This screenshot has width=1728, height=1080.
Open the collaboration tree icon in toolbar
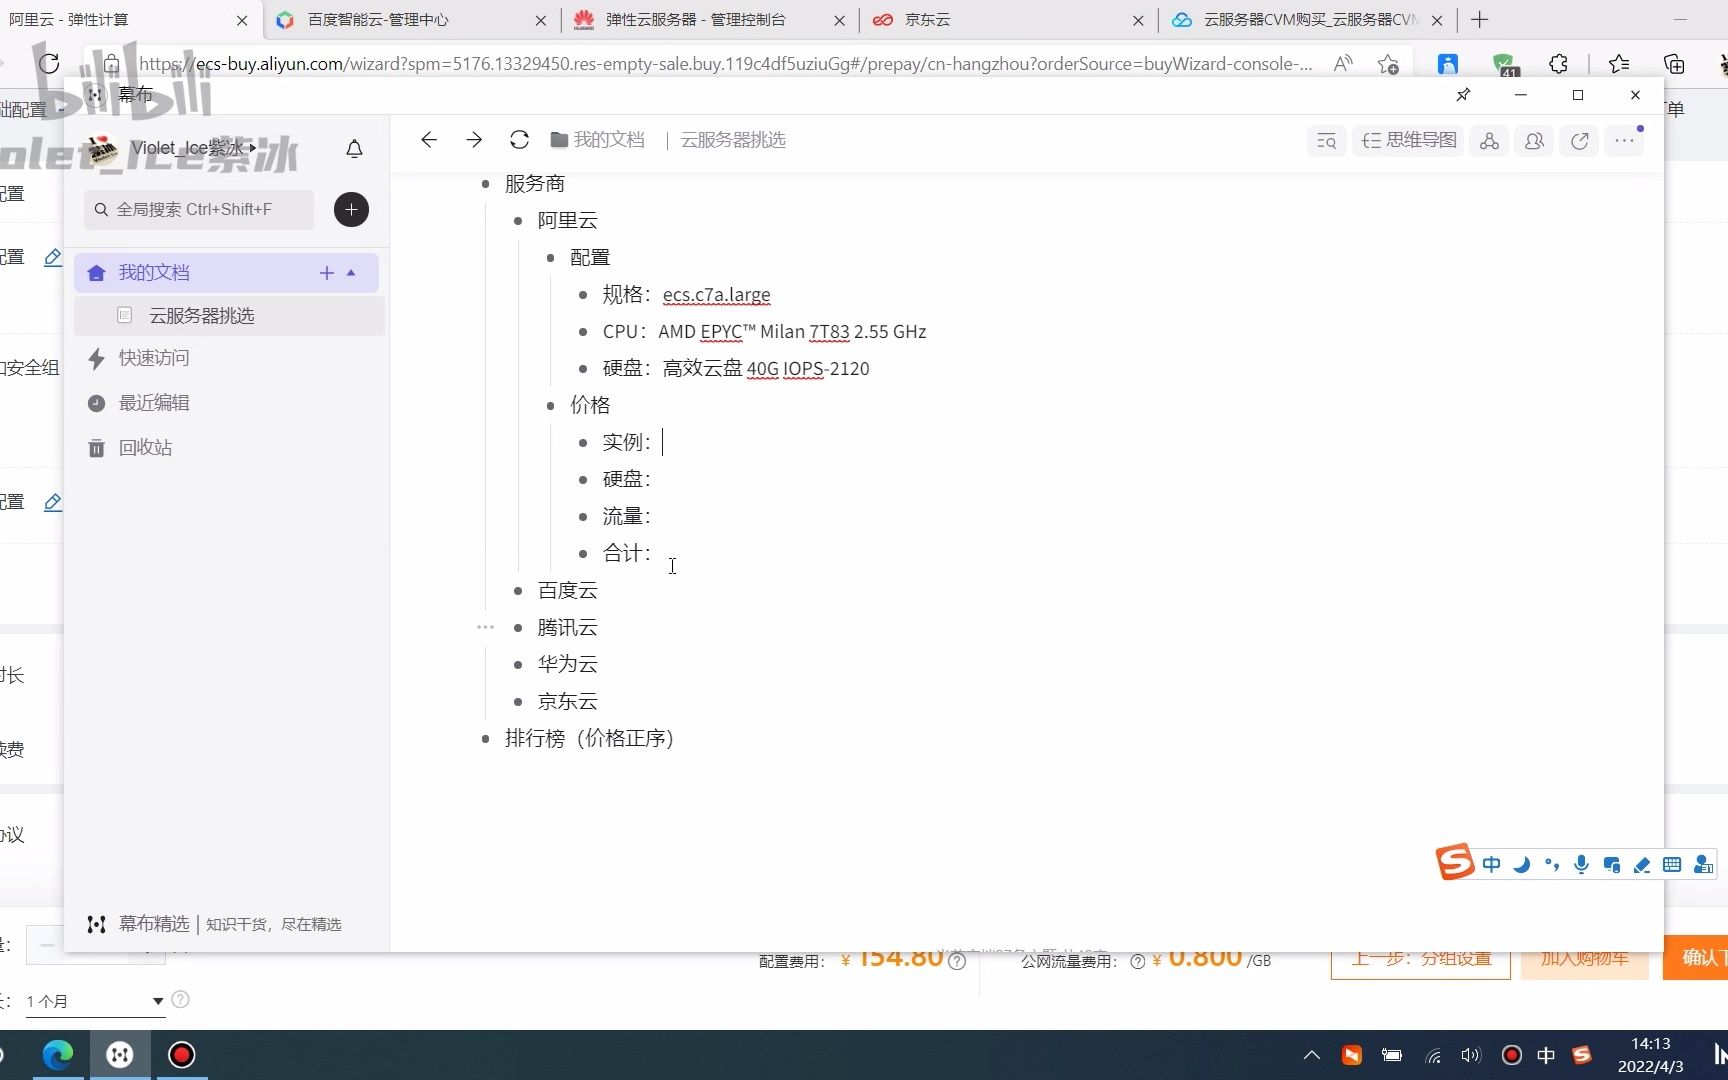point(1489,141)
